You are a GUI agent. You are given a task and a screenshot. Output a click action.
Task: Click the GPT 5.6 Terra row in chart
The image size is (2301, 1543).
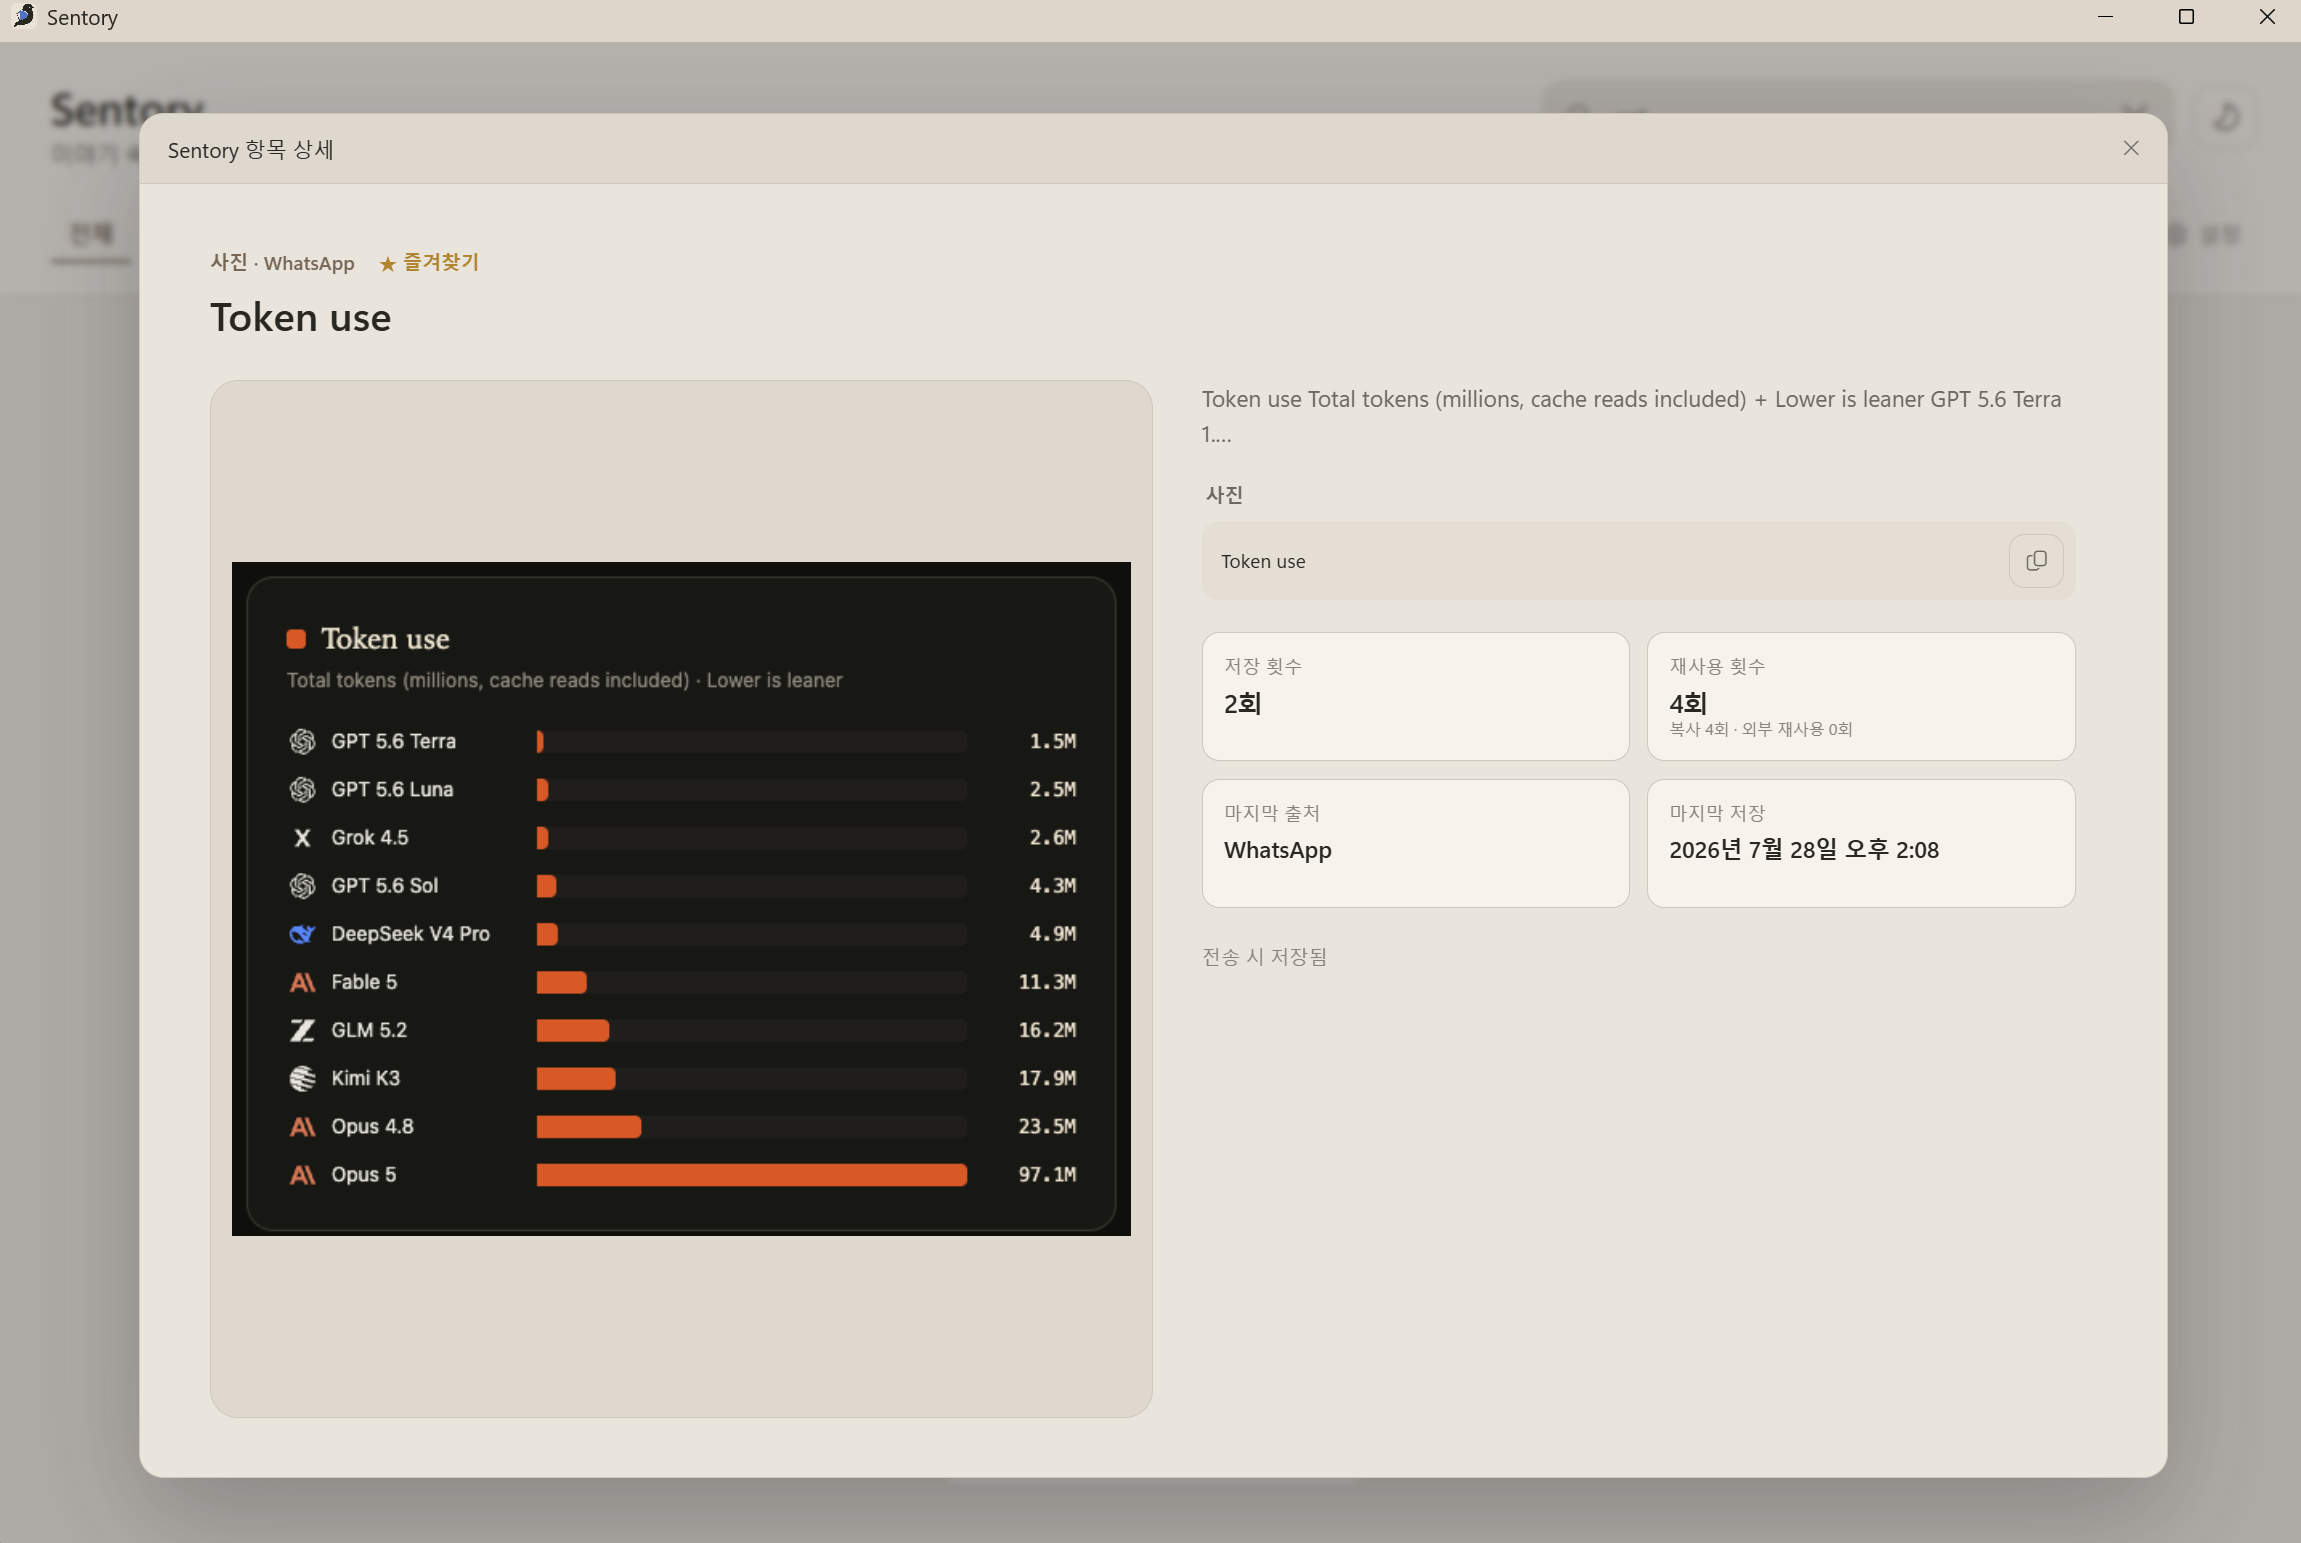[682, 741]
